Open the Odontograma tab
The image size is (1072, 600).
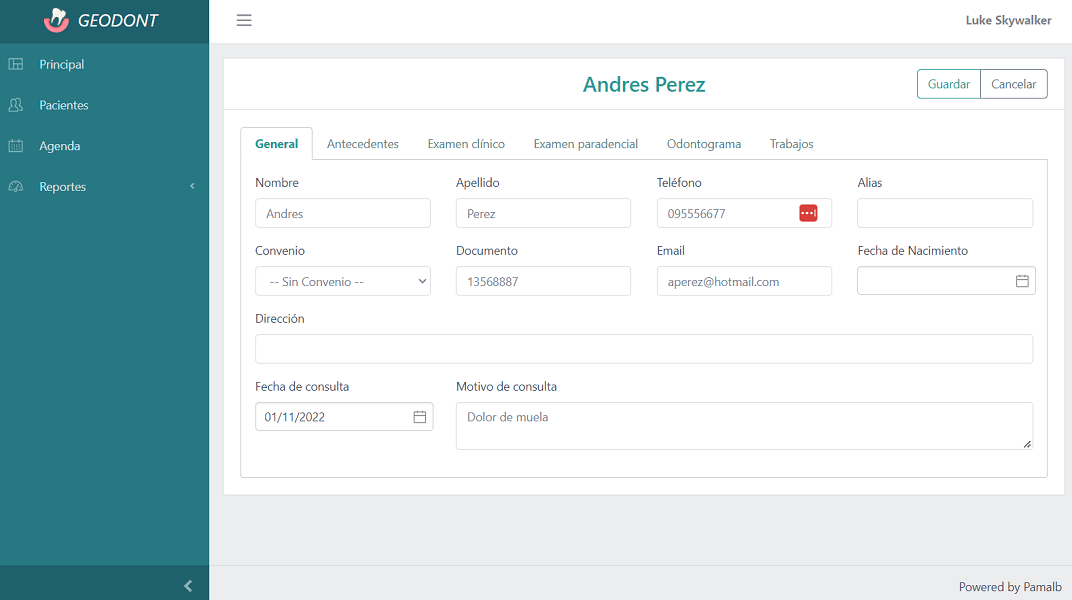[x=703, y=144]
